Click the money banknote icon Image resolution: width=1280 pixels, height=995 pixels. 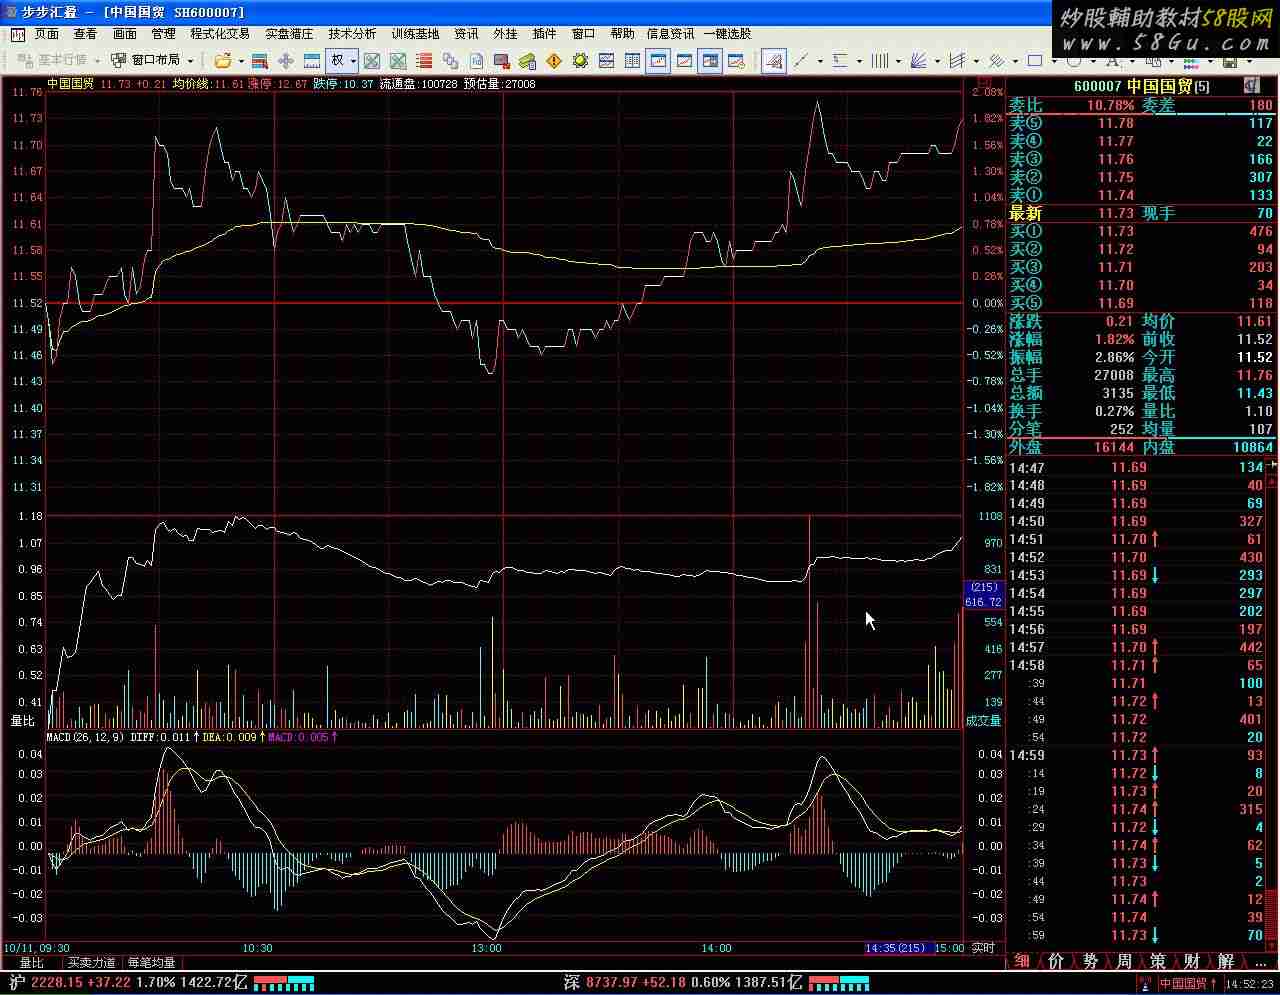tap(527, 61)
